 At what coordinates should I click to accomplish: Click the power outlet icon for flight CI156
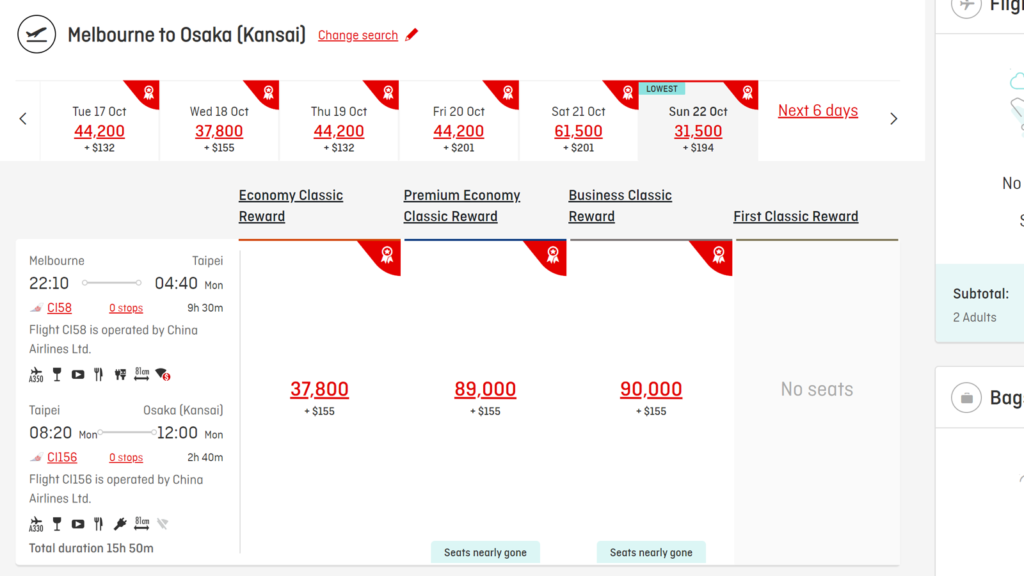(x=120, y=523)
